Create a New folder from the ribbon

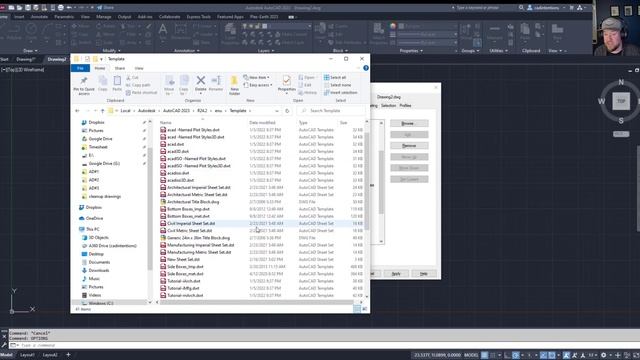pyautogui.click(x=234, y=85)
